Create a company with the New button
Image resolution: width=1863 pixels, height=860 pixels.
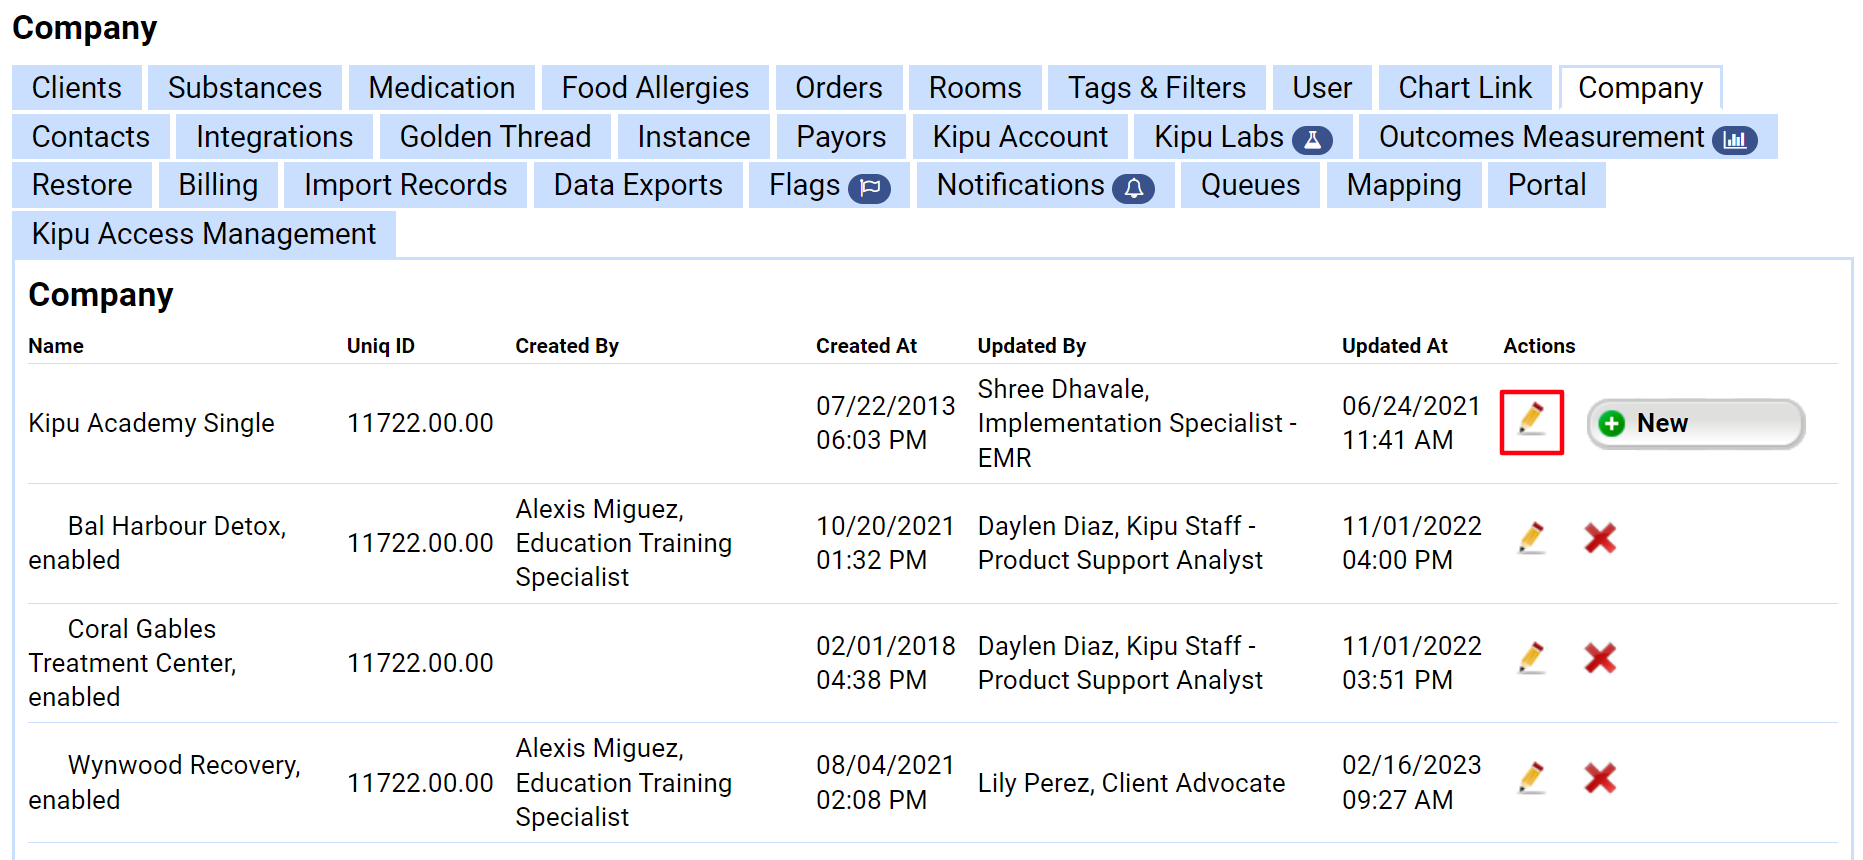1693,423
